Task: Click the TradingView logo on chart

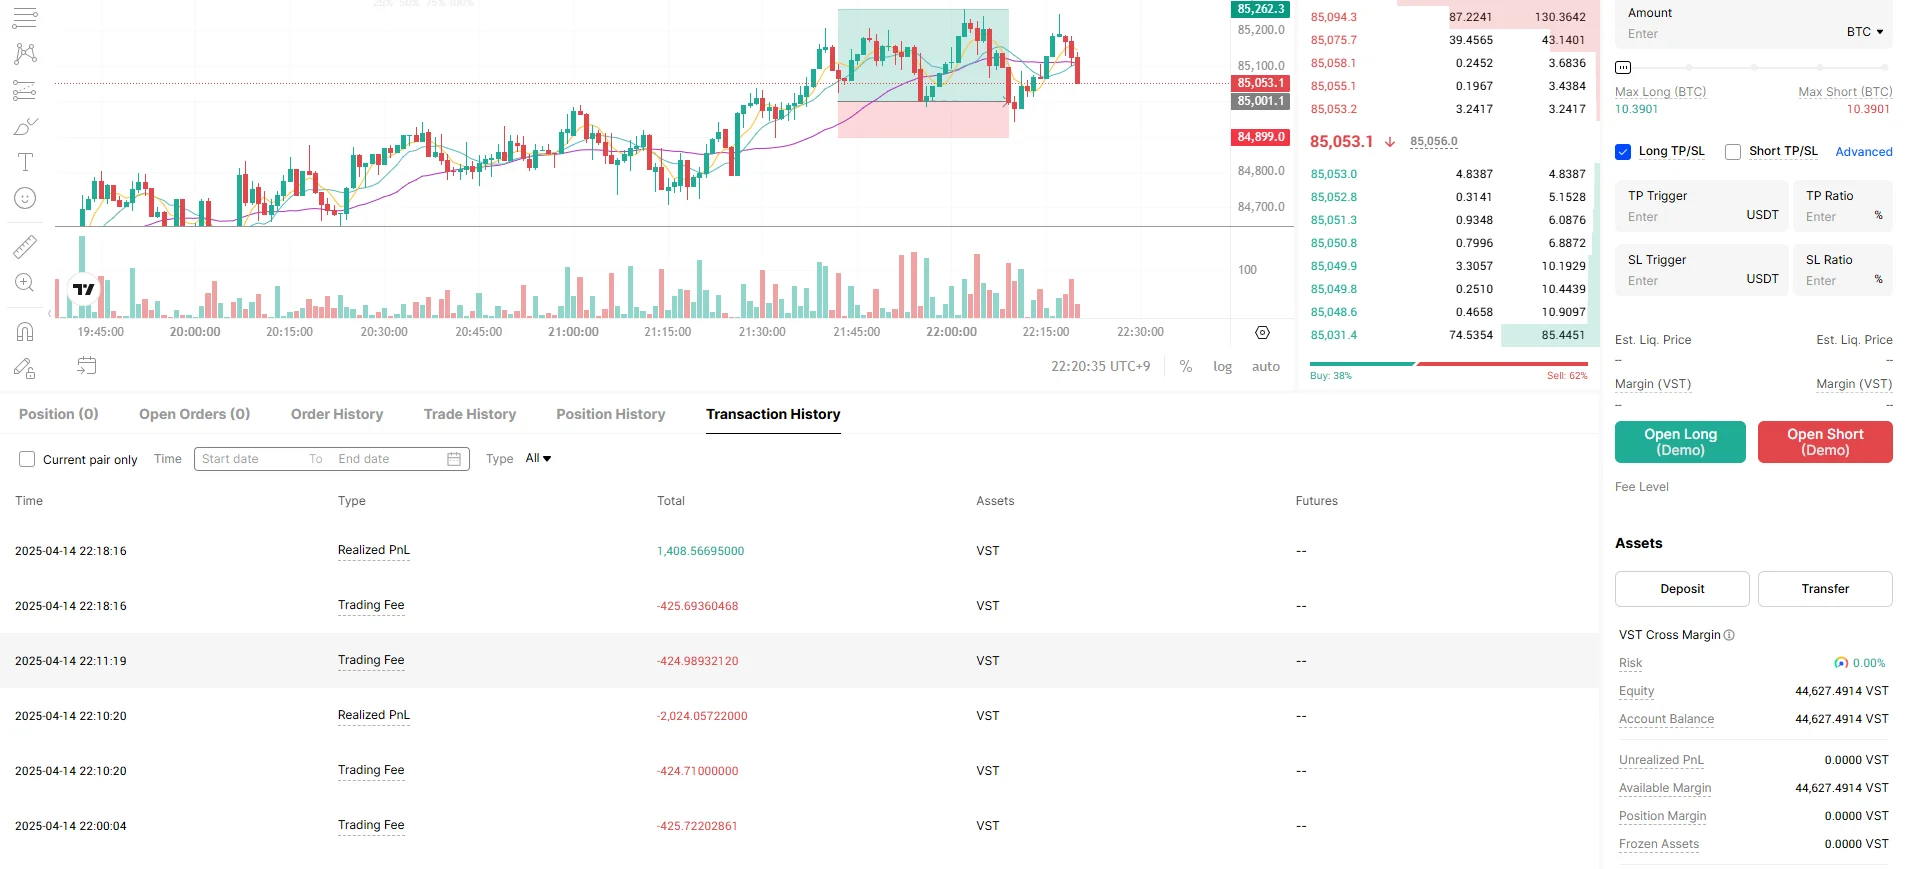Action: (x=84, y=289)
